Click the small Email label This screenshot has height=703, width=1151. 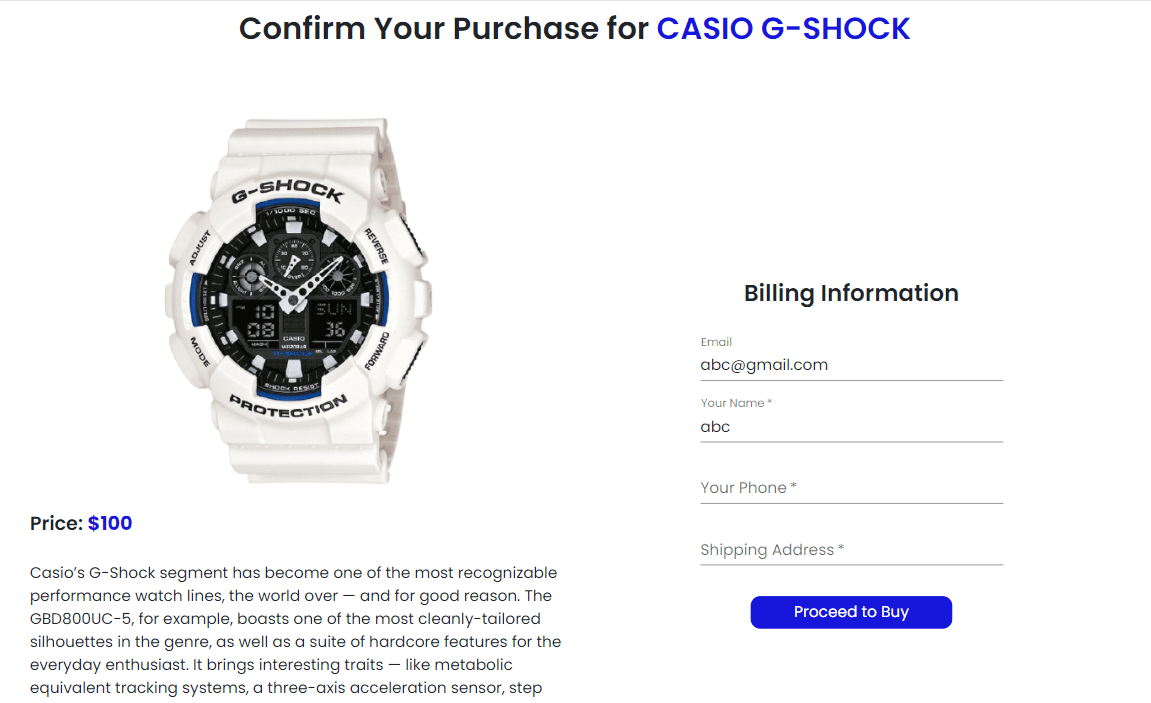click(x=716, y=342)
